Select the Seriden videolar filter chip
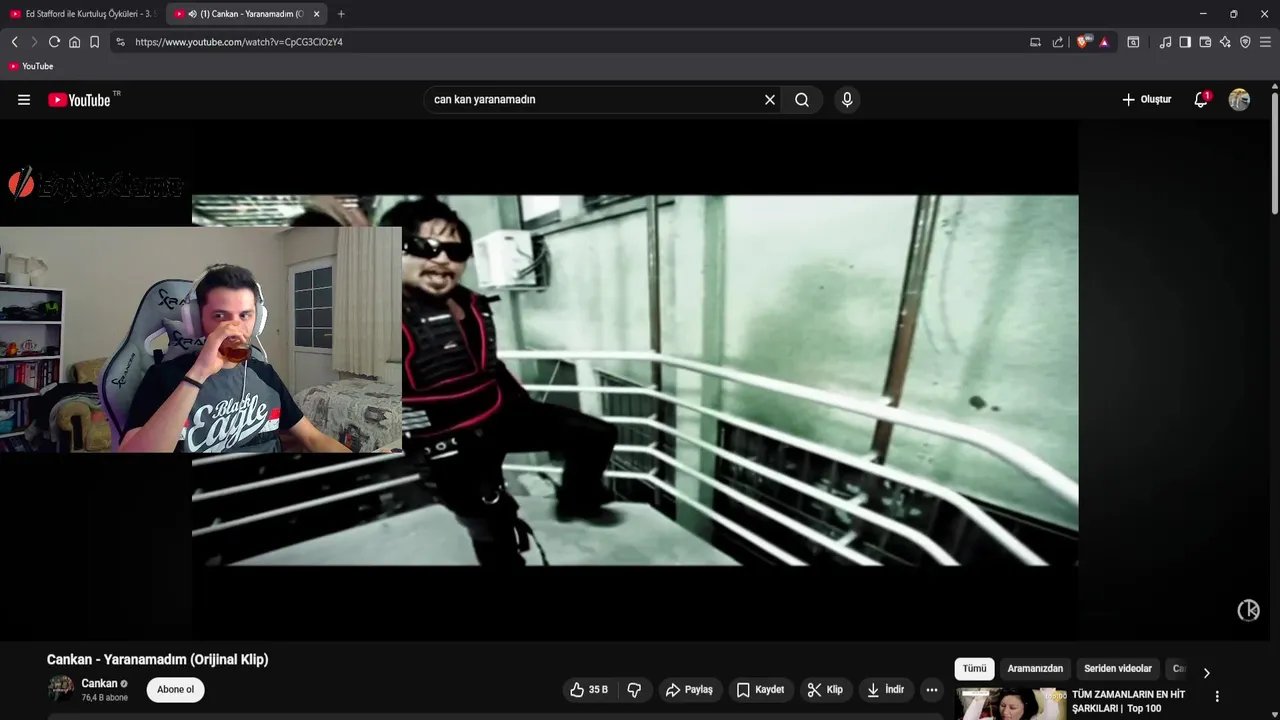1280x720 pixels. pos(1118,669)
